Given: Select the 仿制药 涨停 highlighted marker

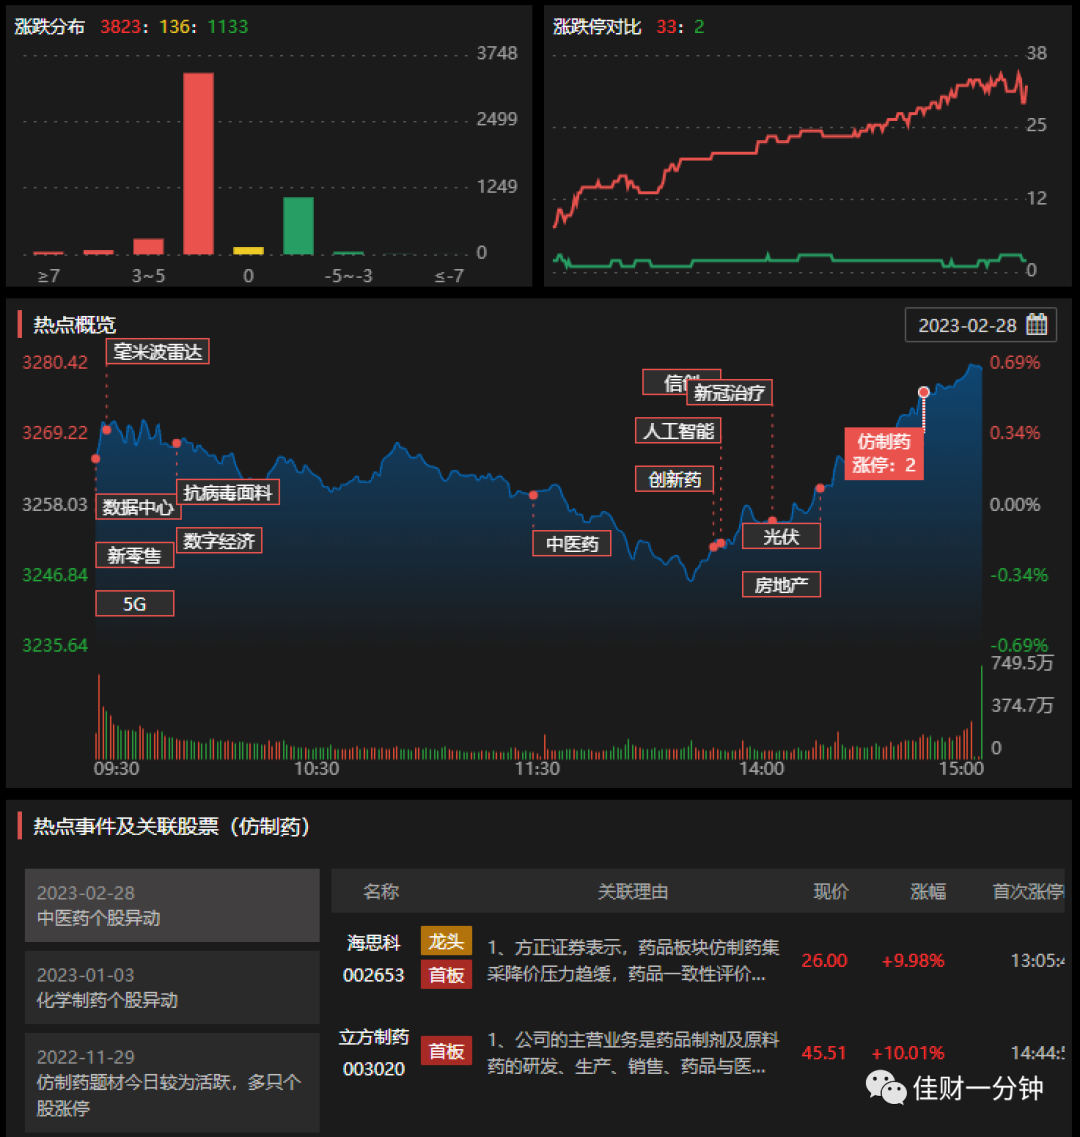Looking at the screenshot, I should [x=883, y=453].
